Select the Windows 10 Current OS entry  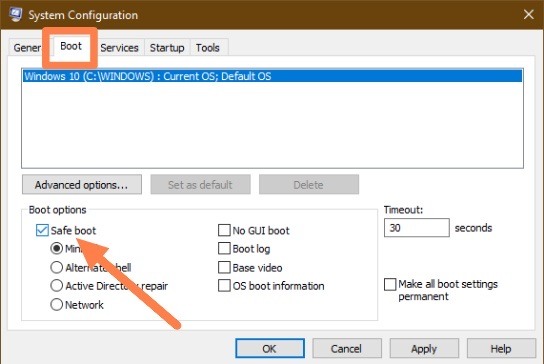[x=272, y=76]
